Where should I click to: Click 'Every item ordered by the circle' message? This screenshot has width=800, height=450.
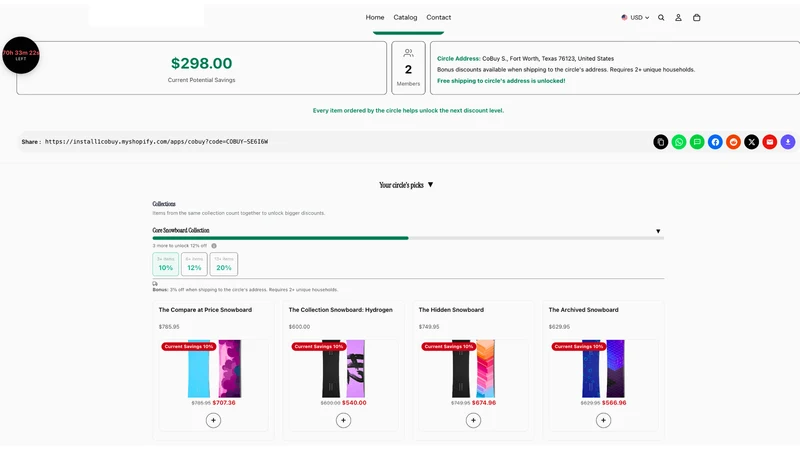click(x=408, y=110)
